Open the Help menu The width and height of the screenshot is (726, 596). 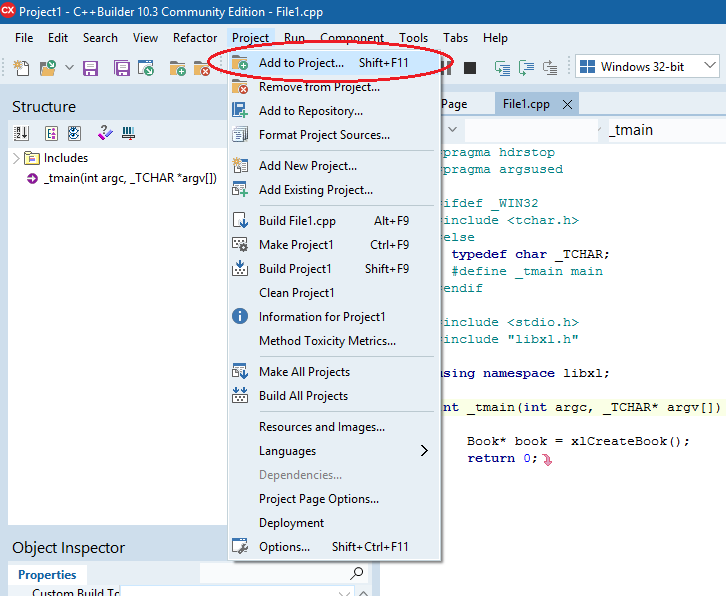[x=495, y=38]
